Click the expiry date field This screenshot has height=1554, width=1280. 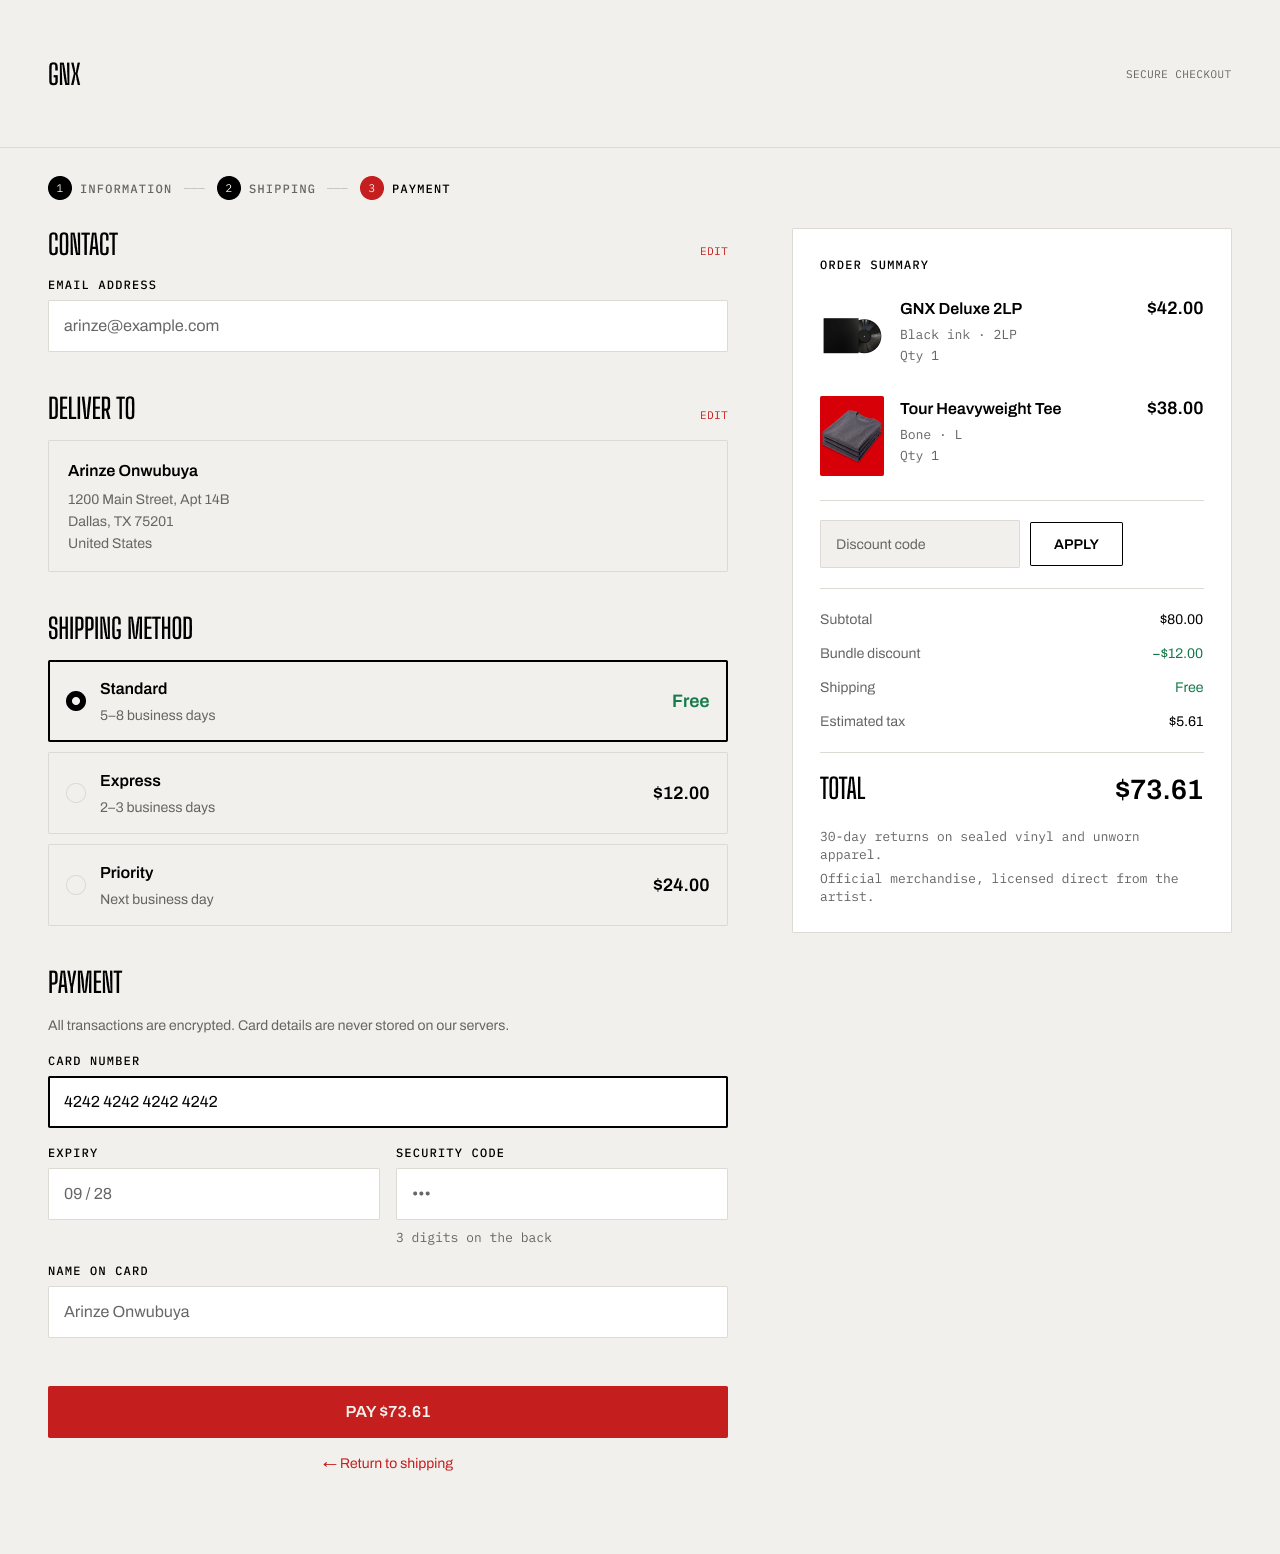coord(214,1194)
